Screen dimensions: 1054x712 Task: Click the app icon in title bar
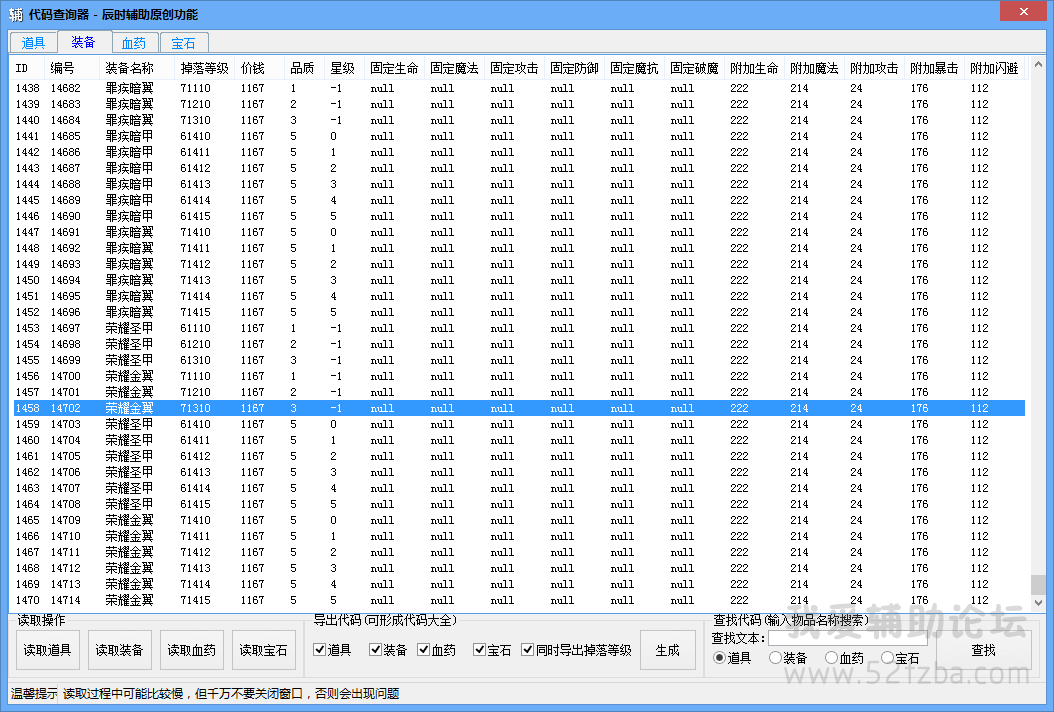(x=15, y=14)
